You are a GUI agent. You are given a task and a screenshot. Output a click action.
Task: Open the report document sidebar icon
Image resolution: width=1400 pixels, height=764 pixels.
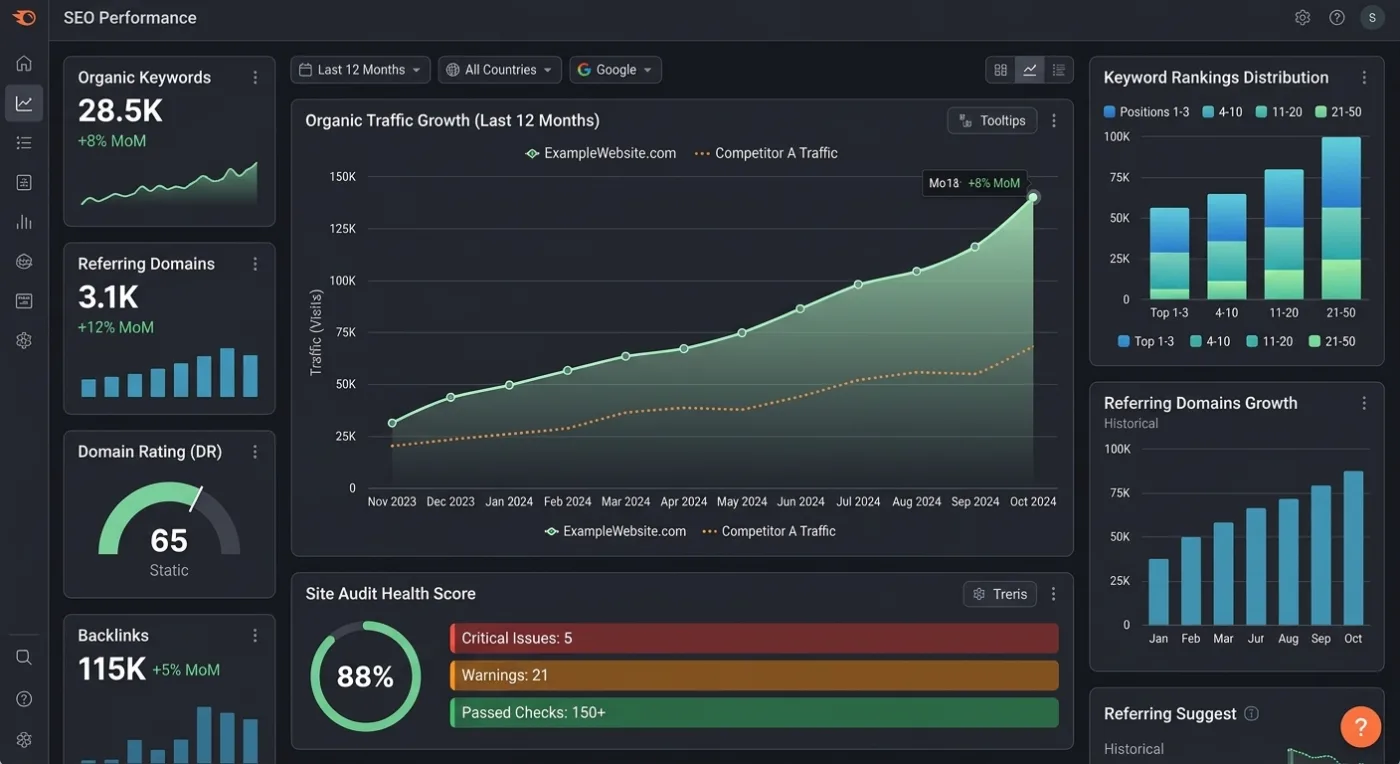click(x=24, y=182)
